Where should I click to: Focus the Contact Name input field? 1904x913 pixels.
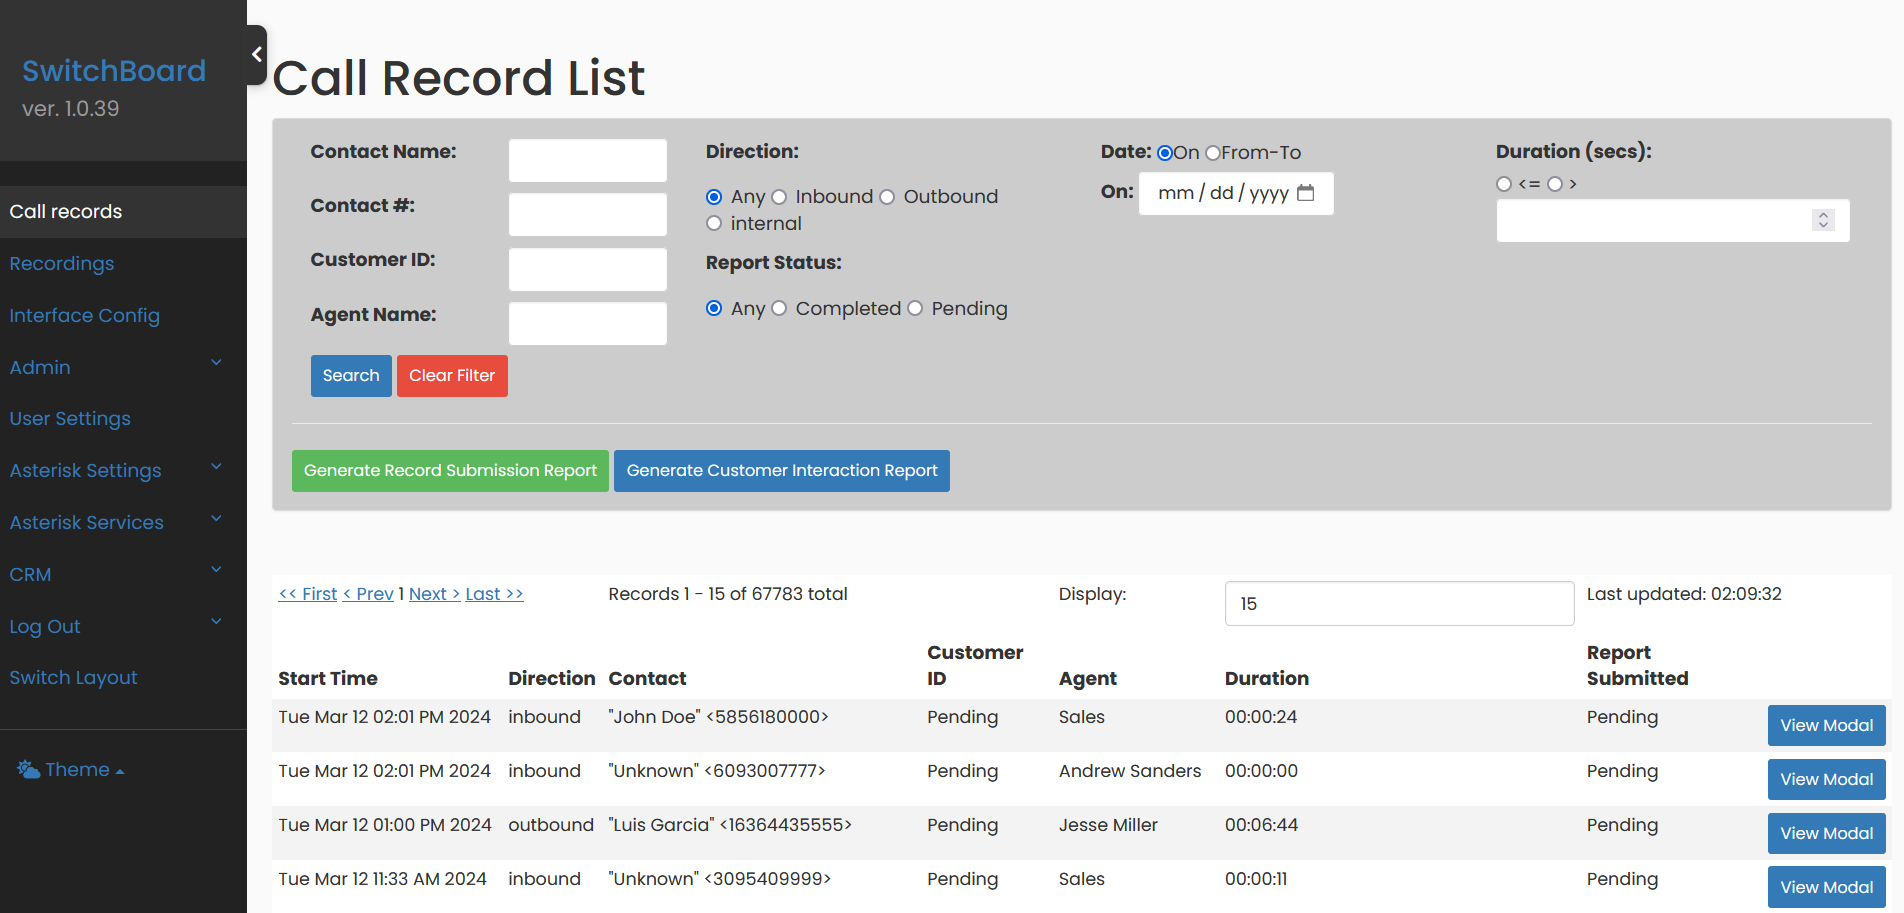point(588,161)
